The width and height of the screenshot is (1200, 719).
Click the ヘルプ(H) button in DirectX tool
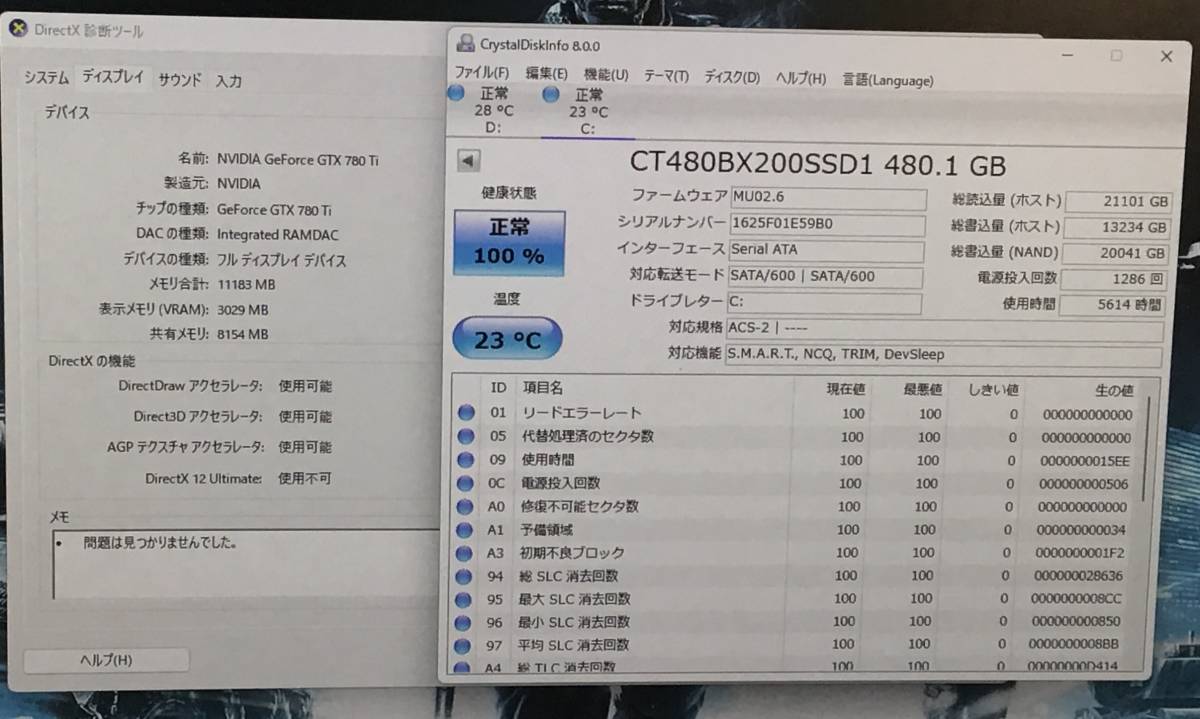coord(106,660)
